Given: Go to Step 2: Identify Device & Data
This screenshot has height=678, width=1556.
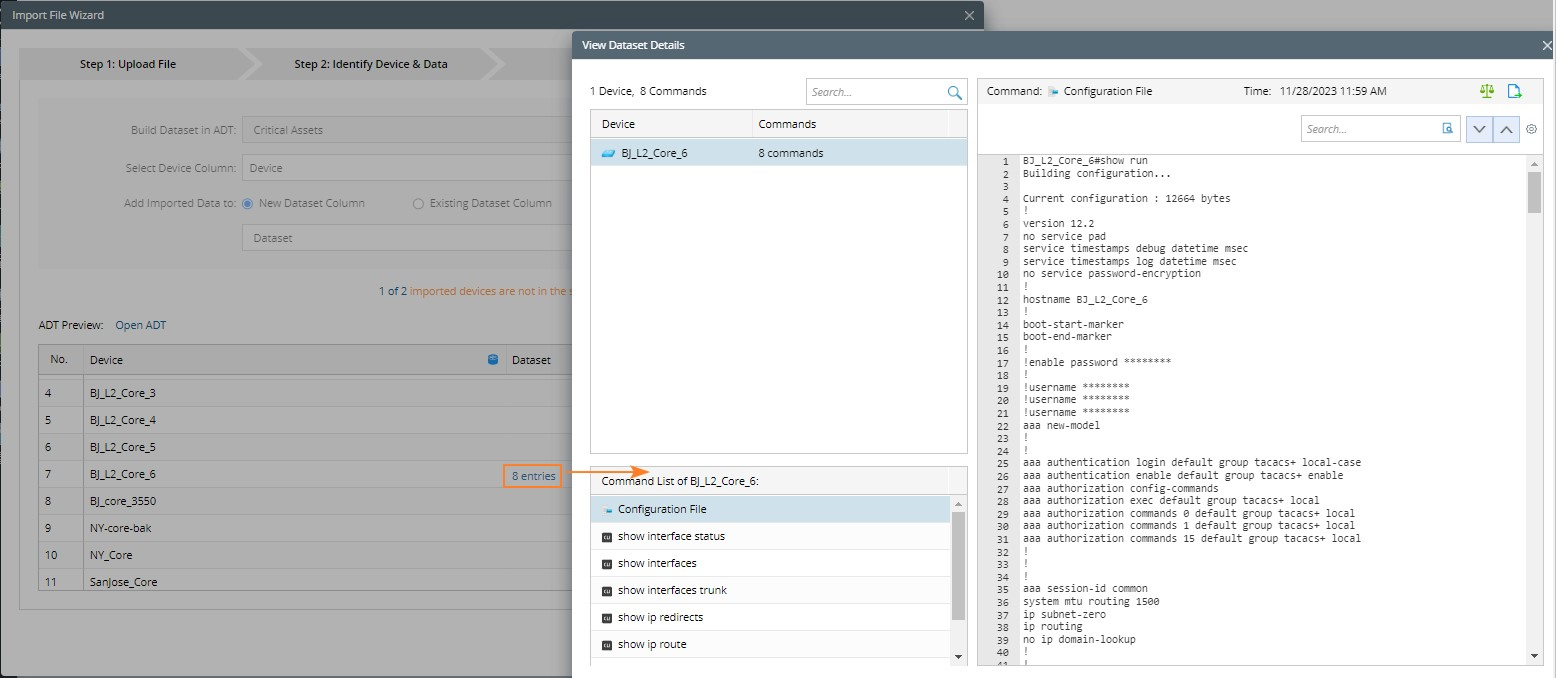Looking at the screenshot, I should coord(370,64).
